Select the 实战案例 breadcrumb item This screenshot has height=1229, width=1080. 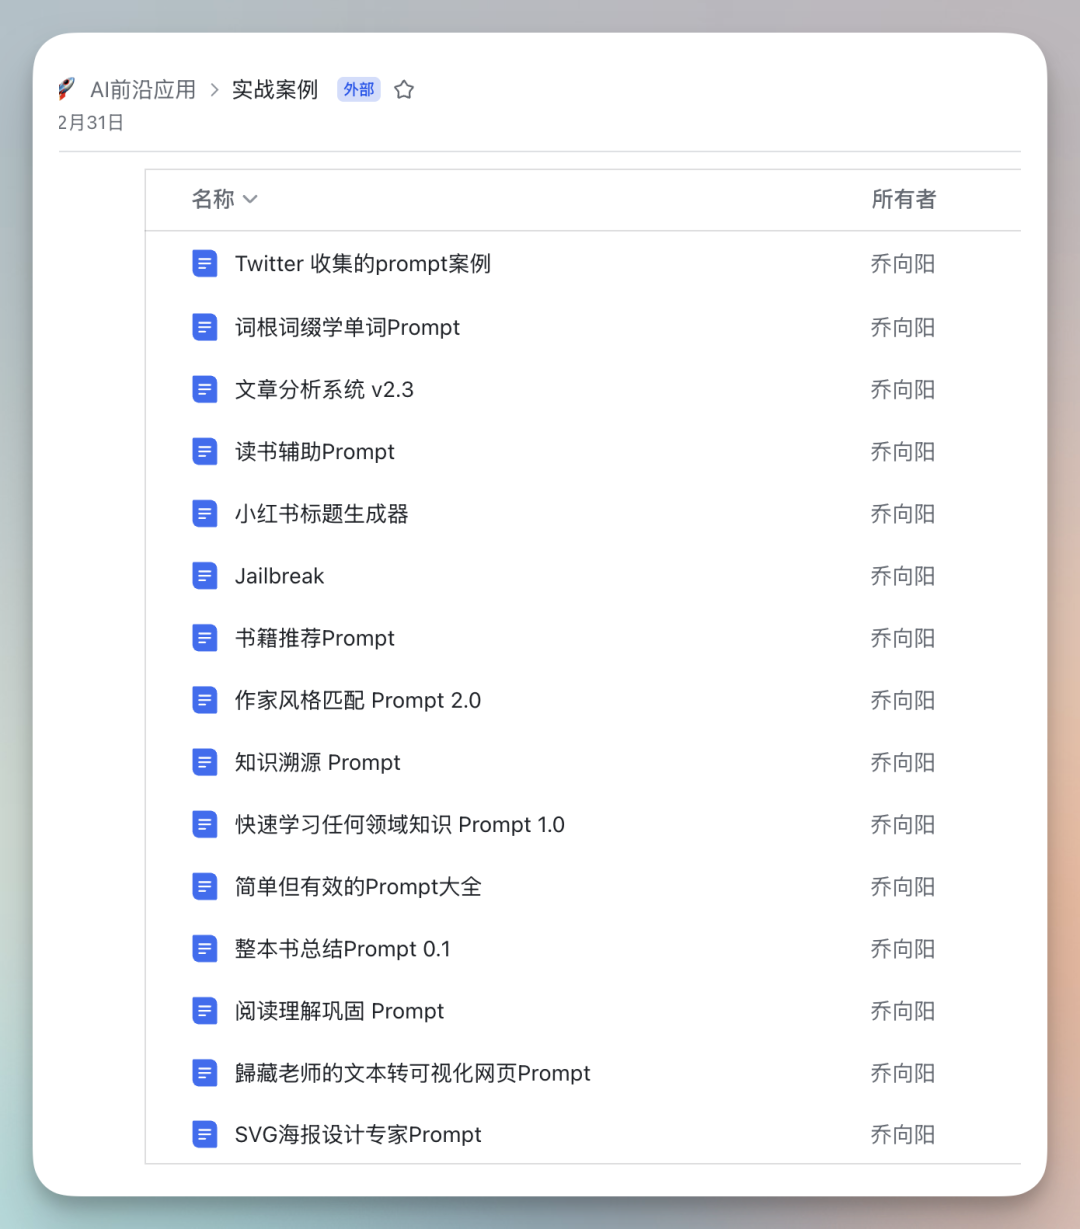coord(274,89)
